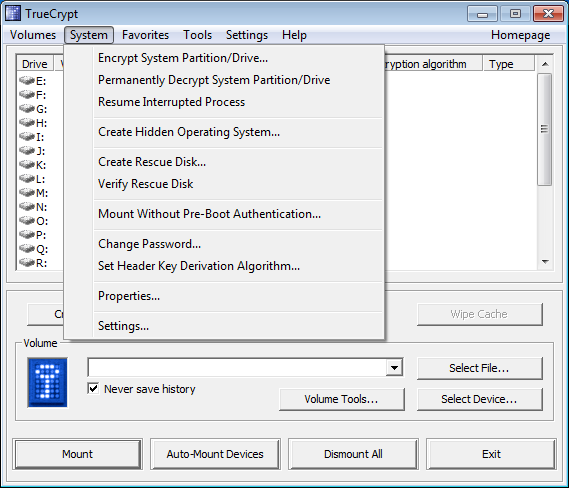Screen dimensions: 569x488
Task: Click the Select File button
Action: click(x=479, y=368)
